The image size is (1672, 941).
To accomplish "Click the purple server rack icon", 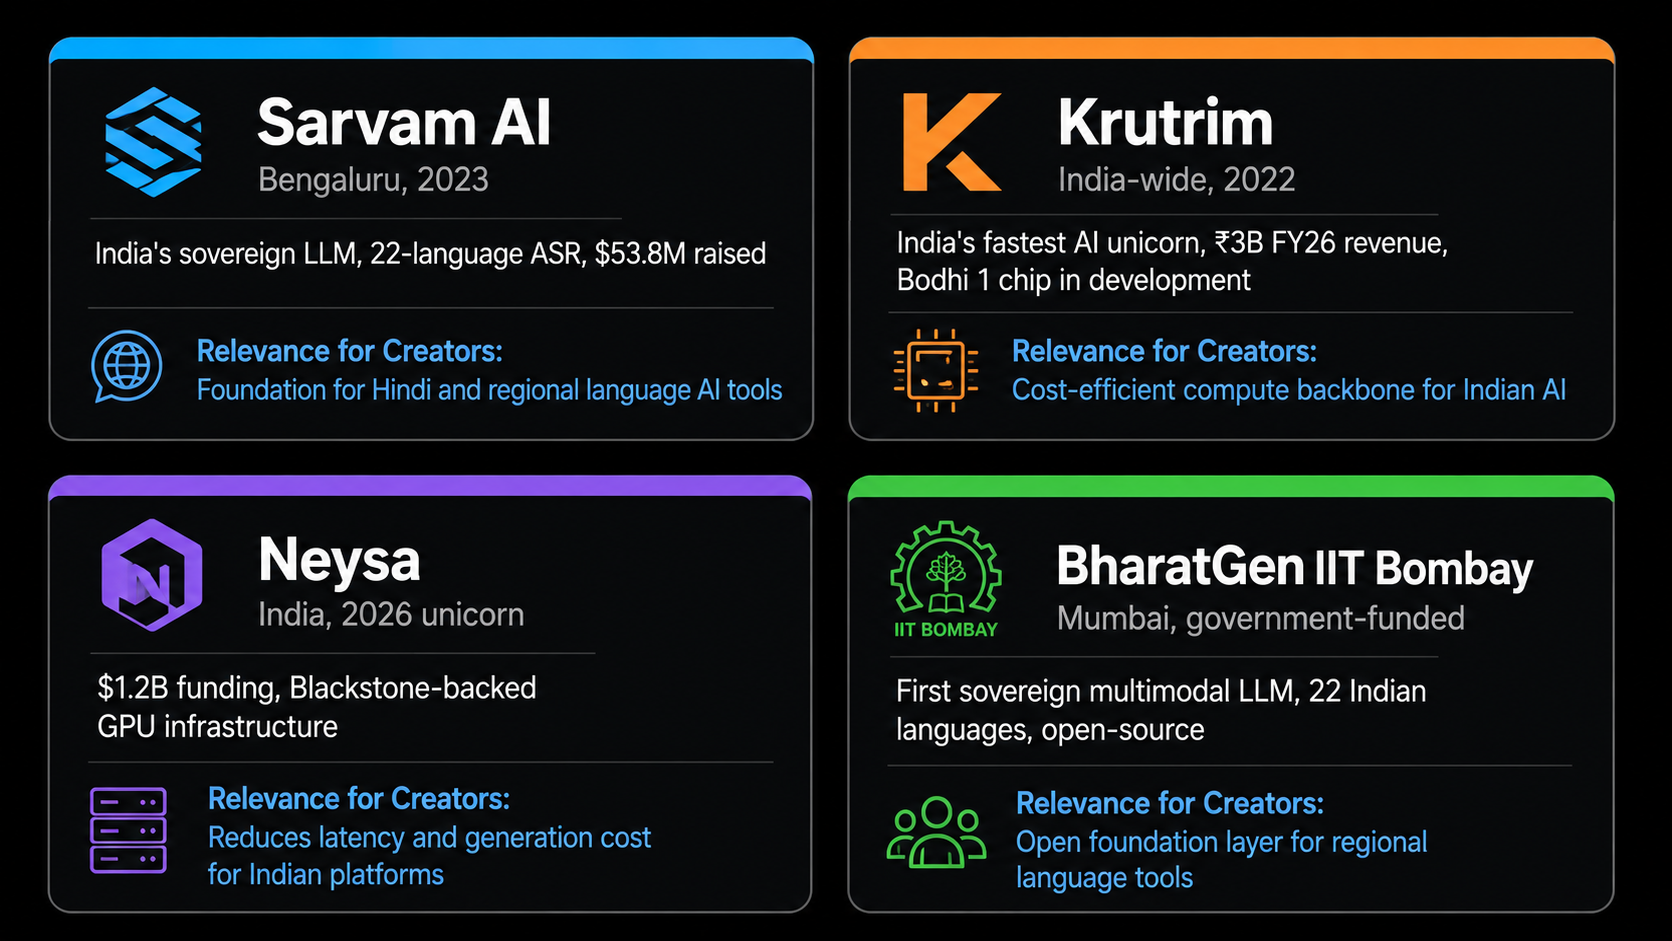I will (x=128, y=830).
